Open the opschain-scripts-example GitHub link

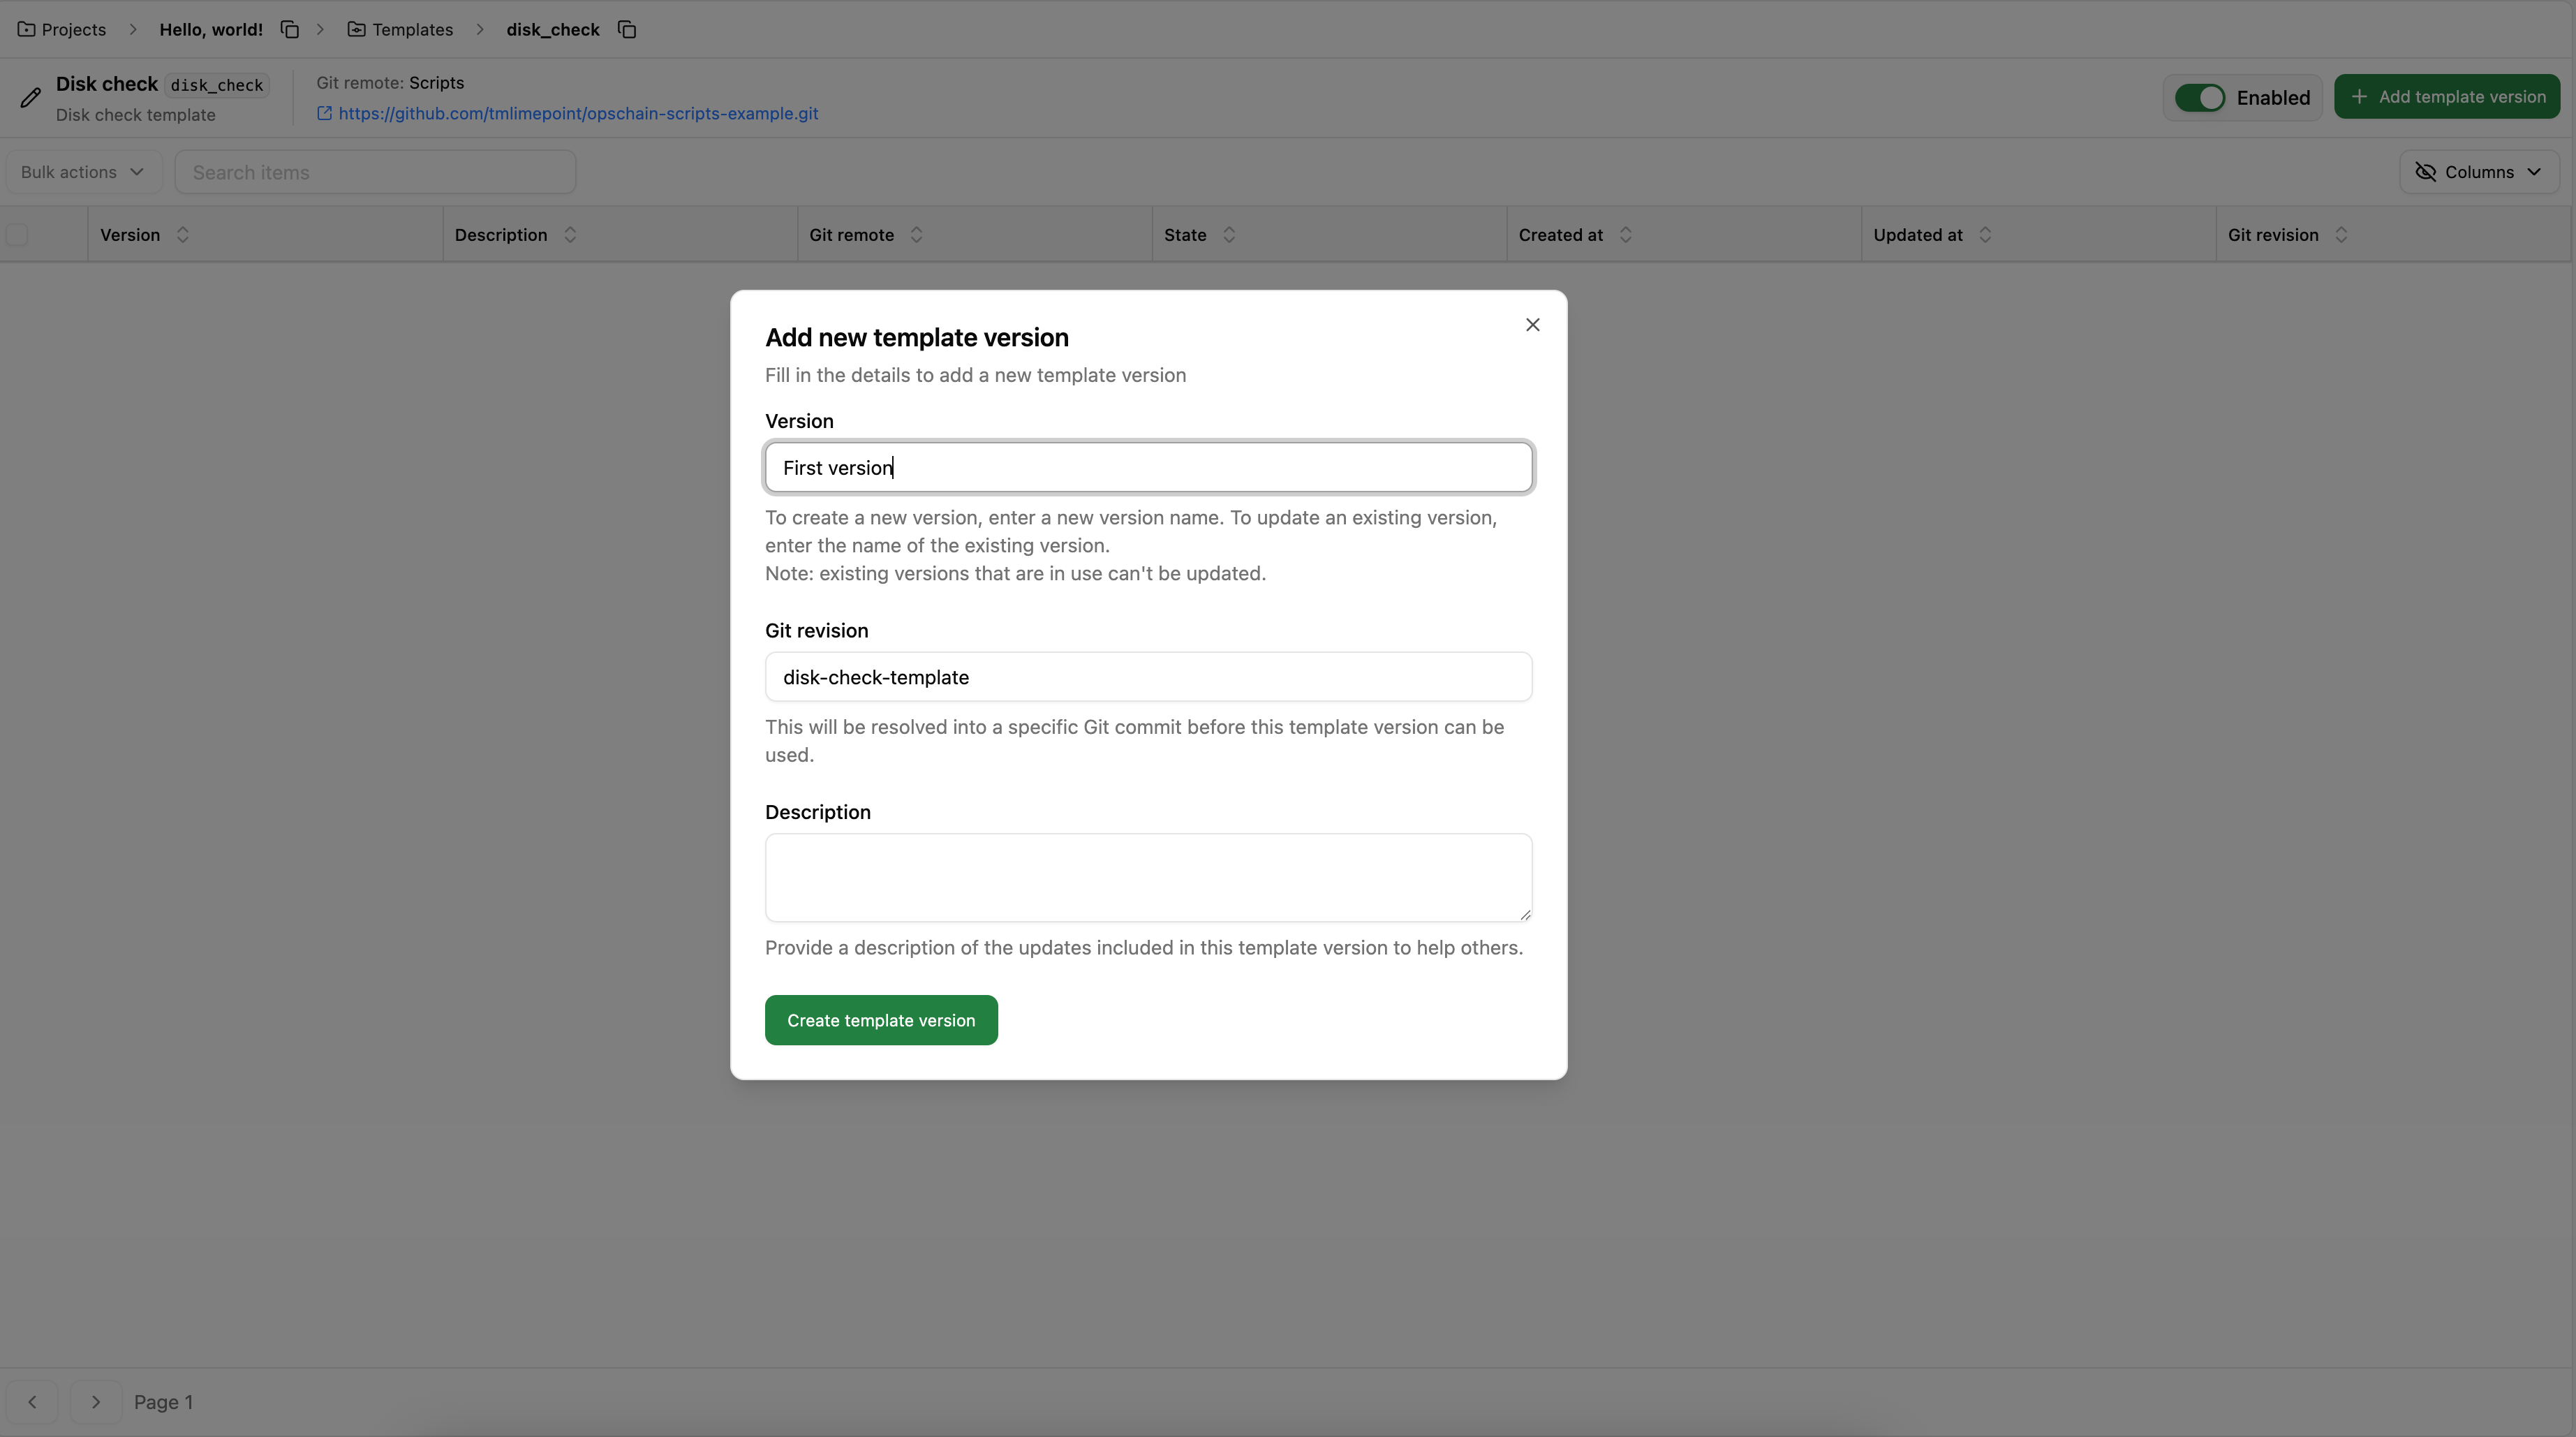(x=577, y=113)
